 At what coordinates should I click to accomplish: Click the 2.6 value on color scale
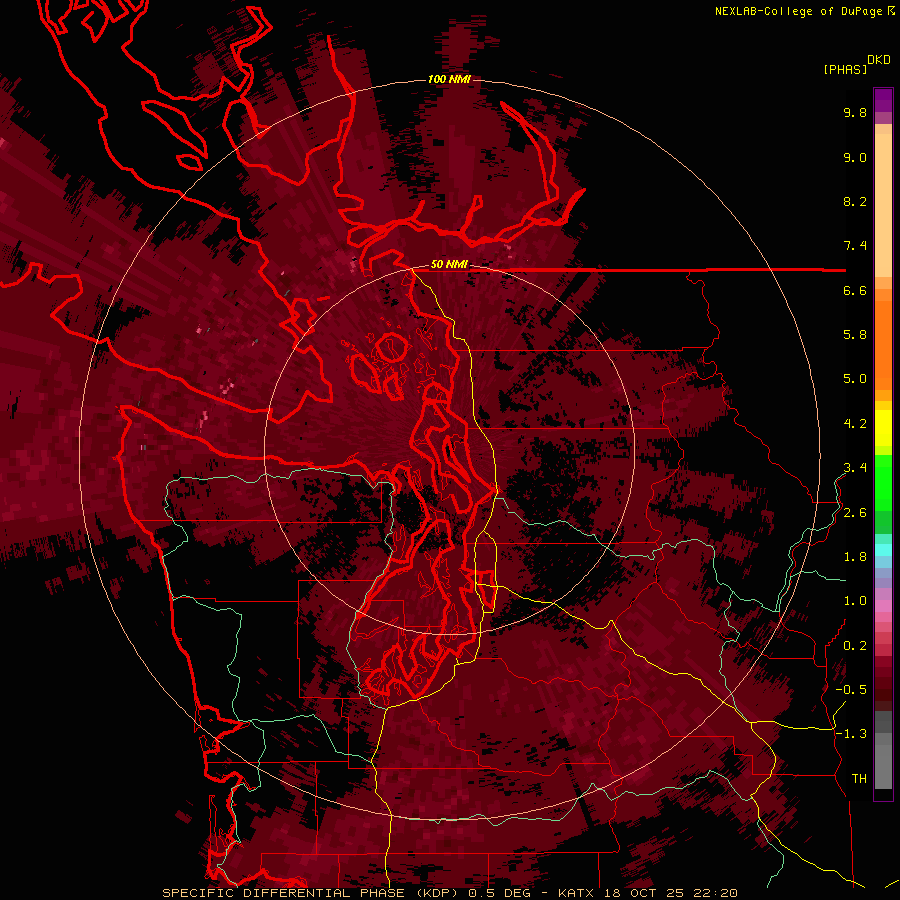tap(855, 513)
